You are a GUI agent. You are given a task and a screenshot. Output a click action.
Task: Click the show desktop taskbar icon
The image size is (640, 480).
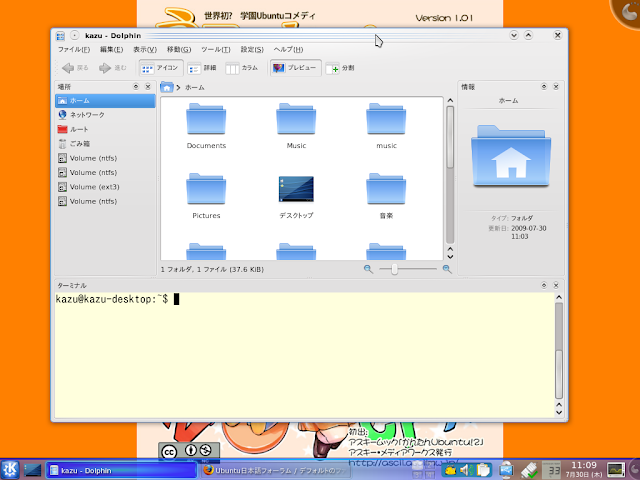tap(32, 470)
